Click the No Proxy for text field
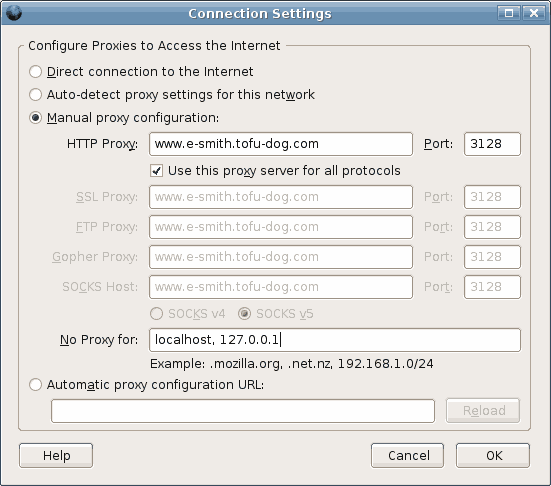551x486 pixels. pyautogui.click(x=335, y=340)
